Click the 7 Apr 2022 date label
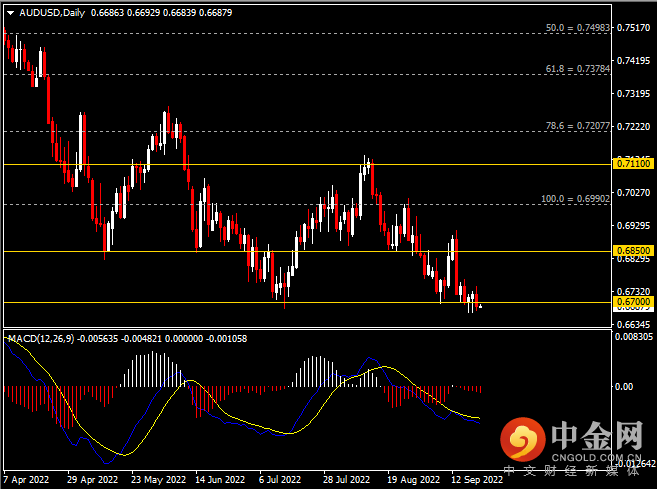Image resolution: width=657 pixels, height=489 pixels. pos(26,479)
